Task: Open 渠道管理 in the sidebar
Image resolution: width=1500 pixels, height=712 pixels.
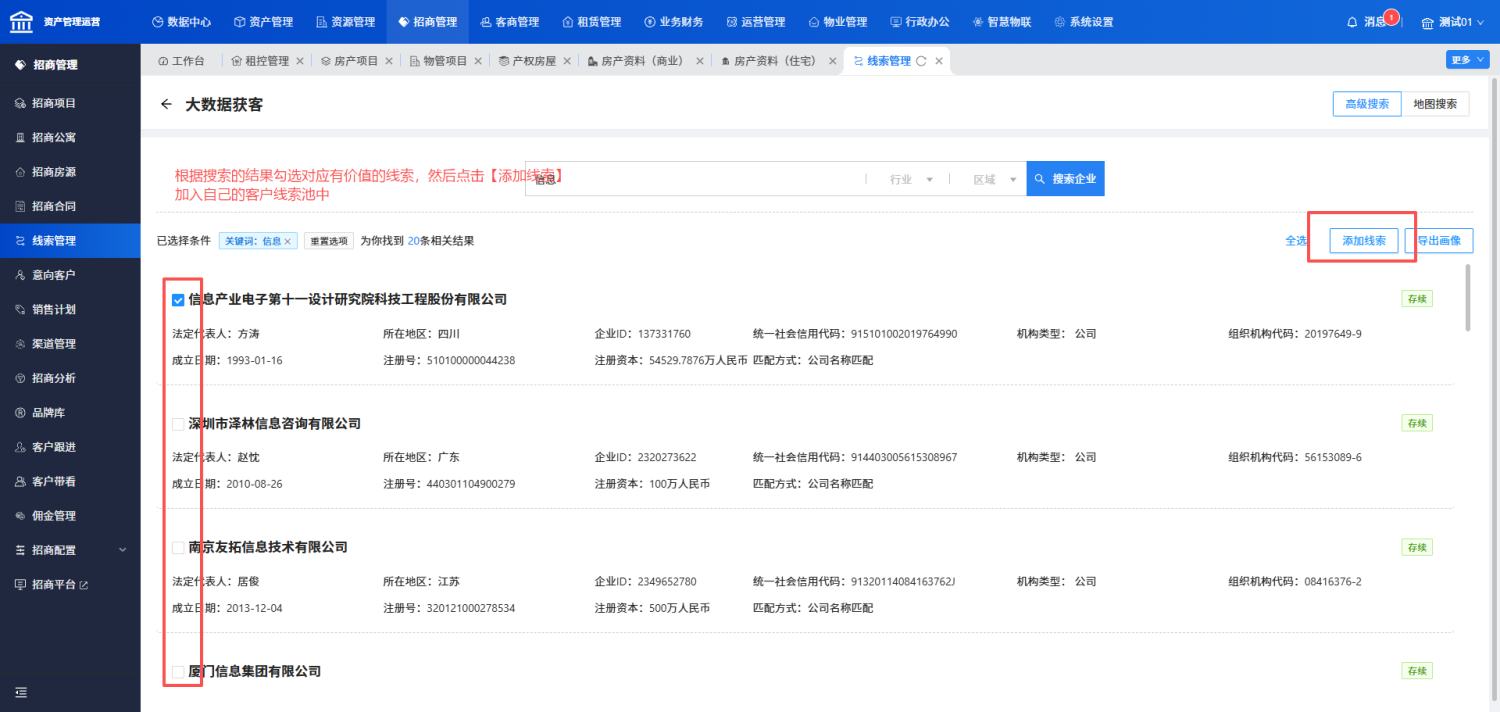Action: click(x=70, y=344)
